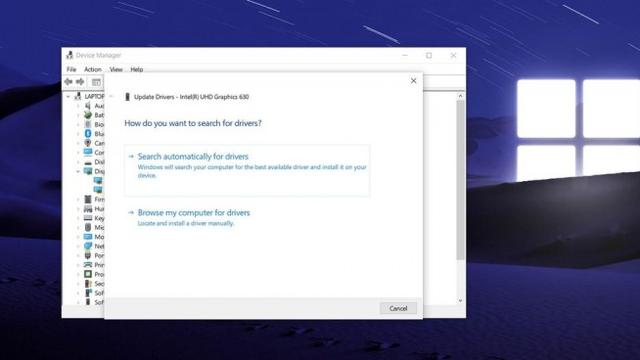
Task: Expand the Batteries category chevron
Action: point(78,115)
